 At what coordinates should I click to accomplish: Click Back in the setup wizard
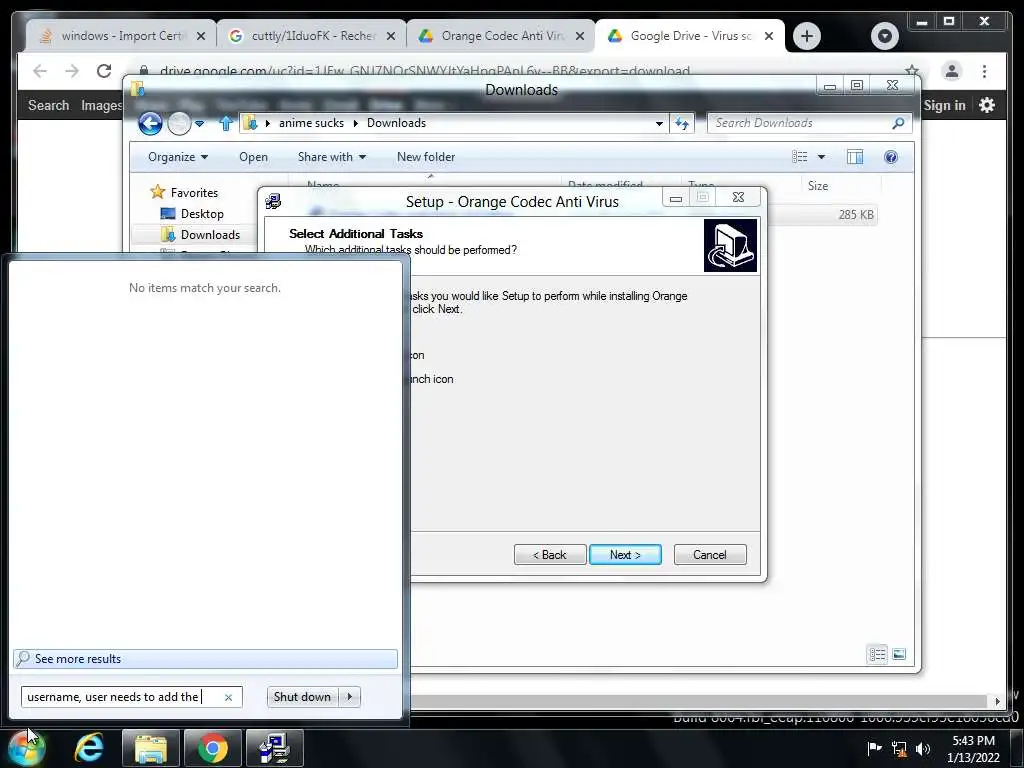(x=549, y=554)
